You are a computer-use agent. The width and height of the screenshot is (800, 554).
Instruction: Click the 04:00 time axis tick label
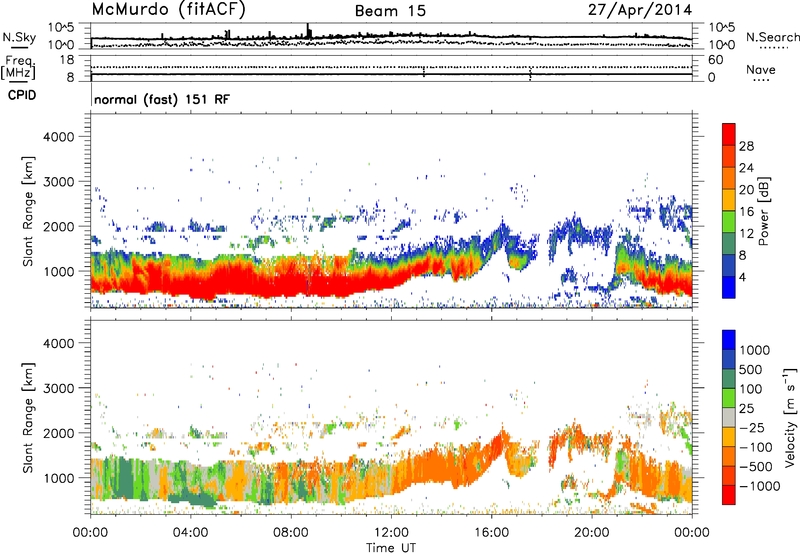tap(191, 533)
